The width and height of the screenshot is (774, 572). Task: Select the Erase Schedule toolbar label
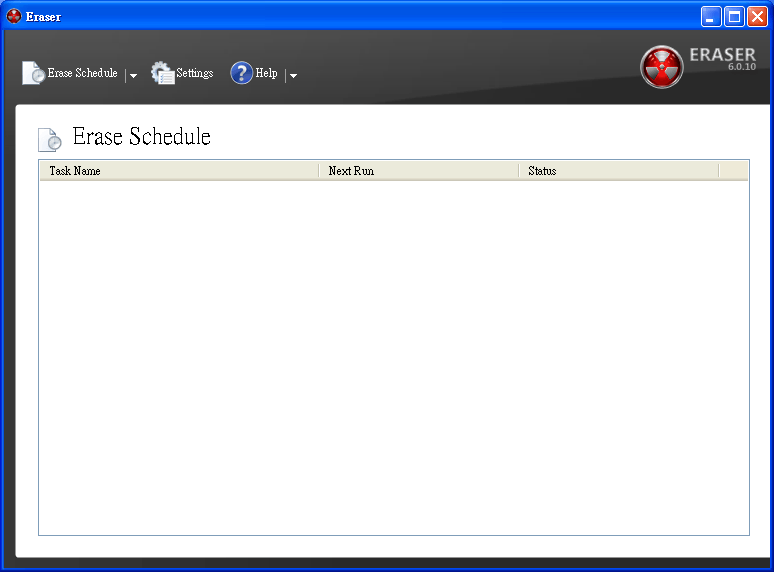82,73
